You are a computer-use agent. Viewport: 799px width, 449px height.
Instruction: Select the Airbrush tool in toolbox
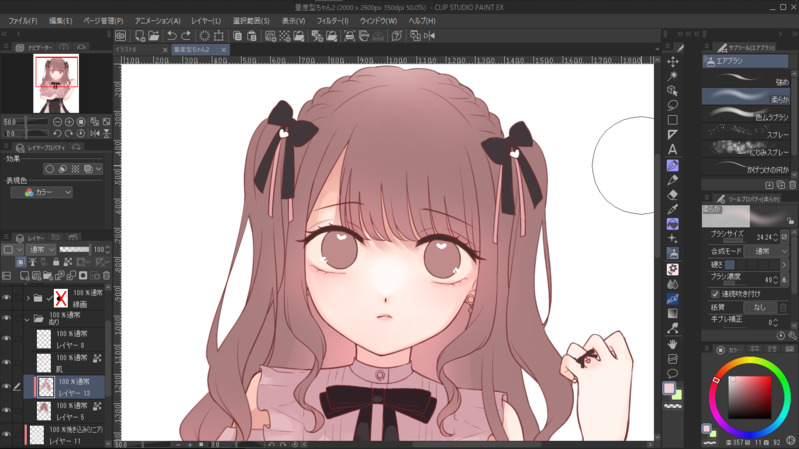point(673,253)
